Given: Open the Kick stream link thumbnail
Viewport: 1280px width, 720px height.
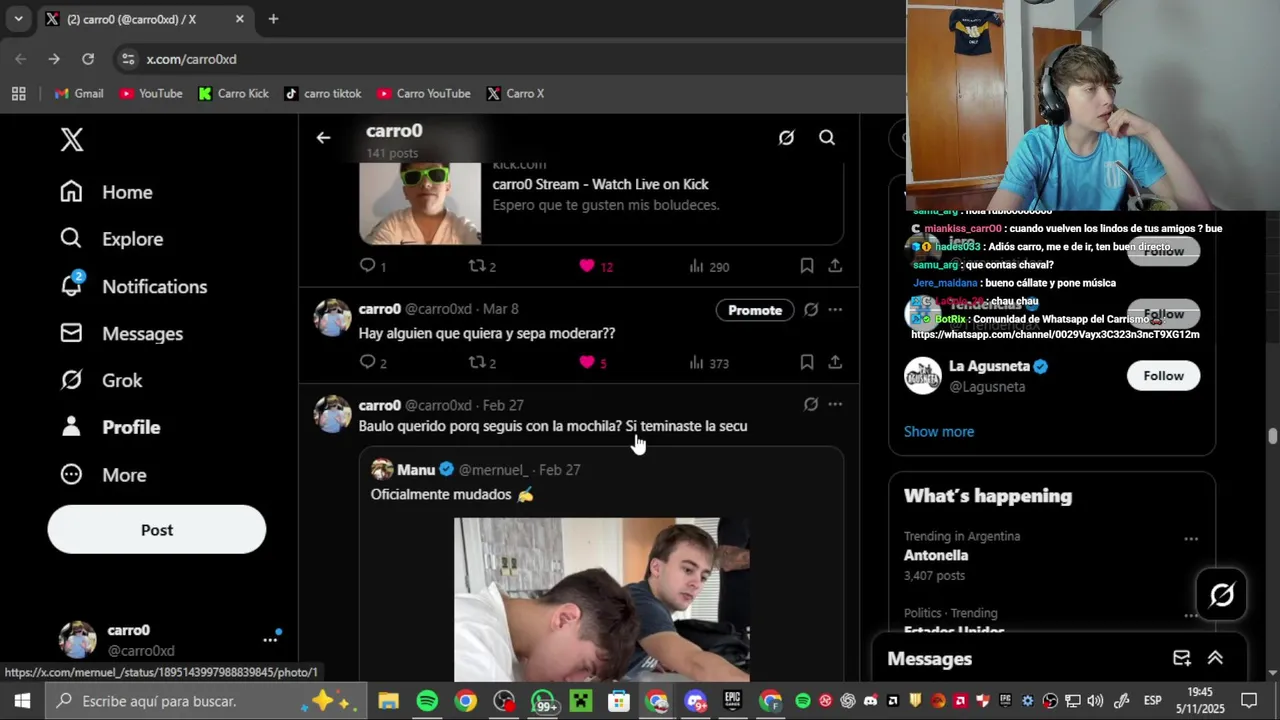Looking at the screenshot, I should 420,203.
